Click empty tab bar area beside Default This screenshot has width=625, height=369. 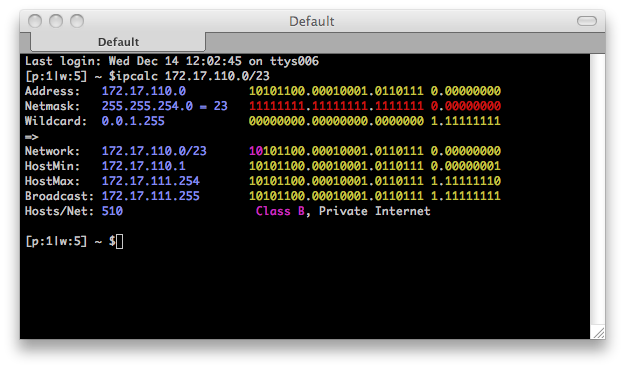click(405, 43)
